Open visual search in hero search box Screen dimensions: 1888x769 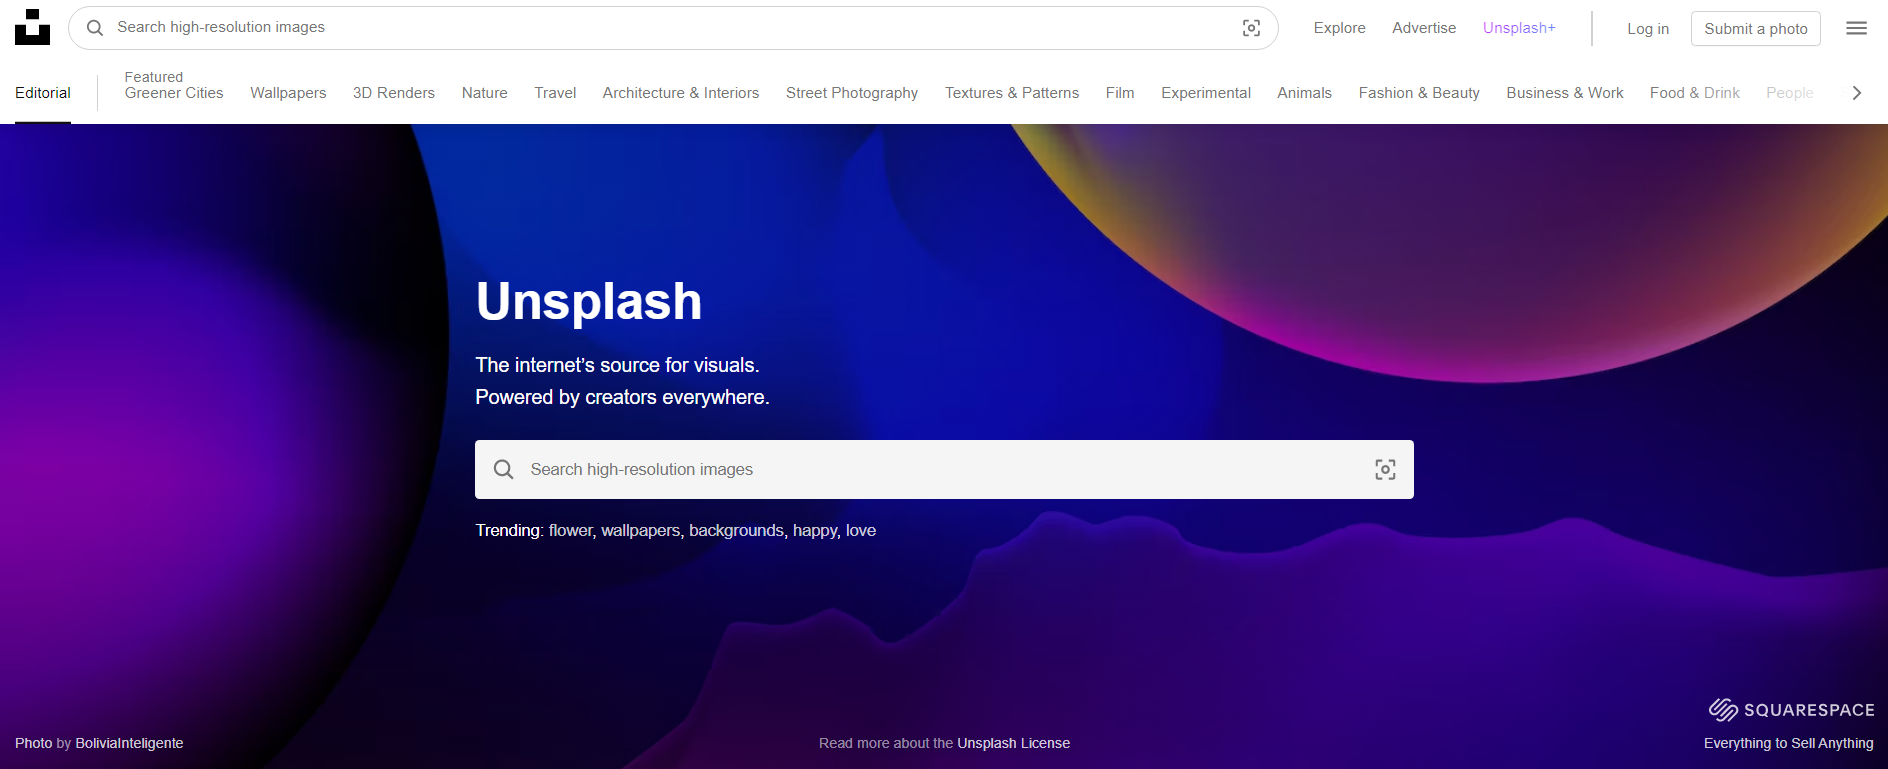click(x=1385, y=470)
